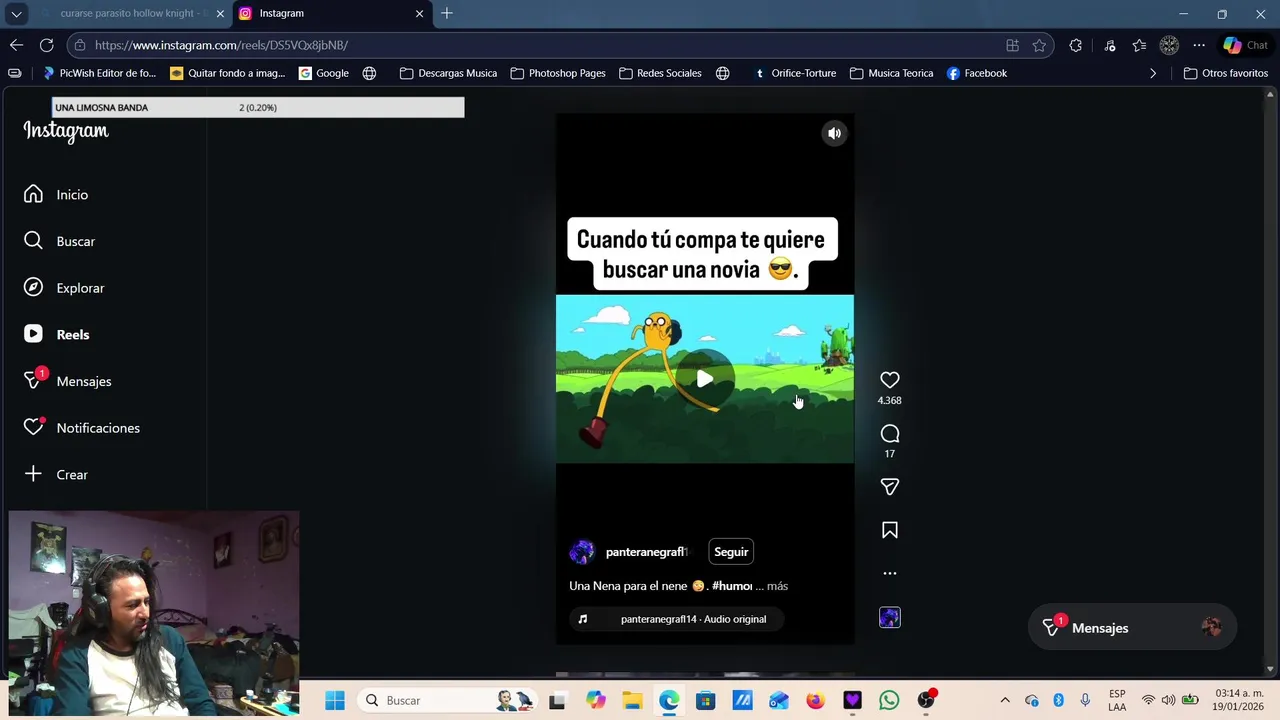This screenshot has width=1280, height=720.
Task: Share the reel via paper plane icon
Action: (x=890, y=487)
